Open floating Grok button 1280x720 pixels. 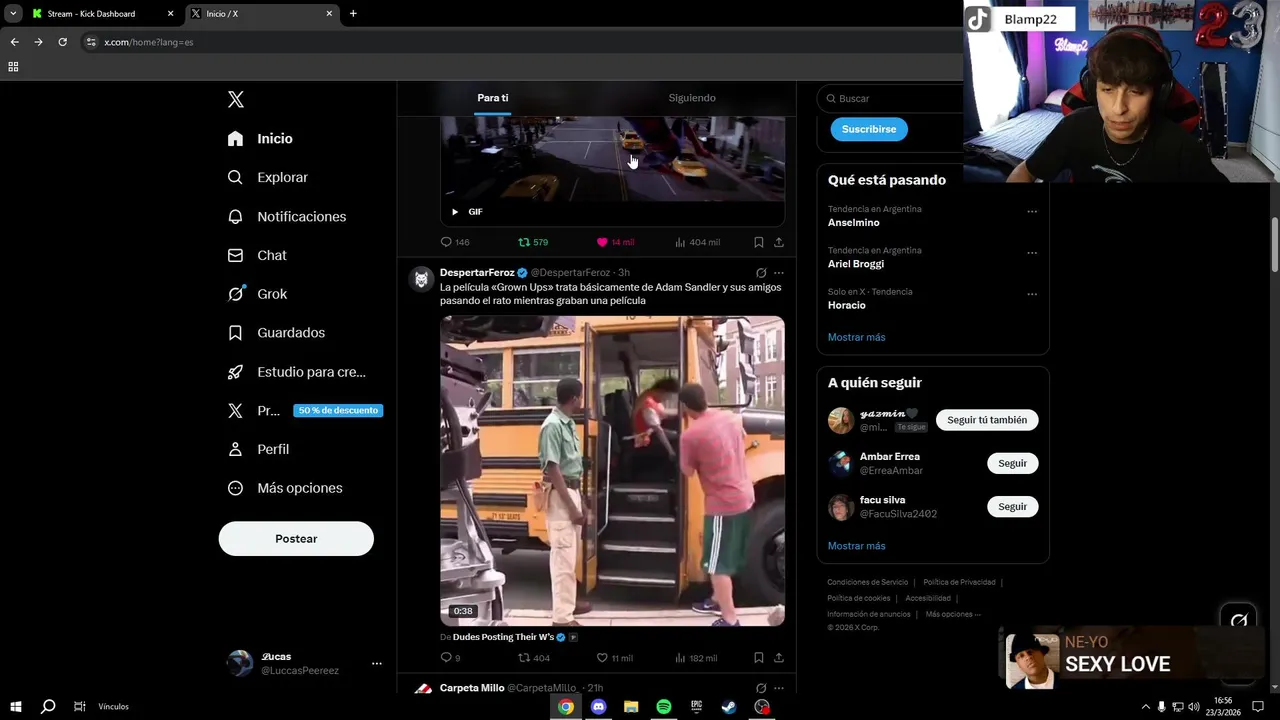(1239, 620)
